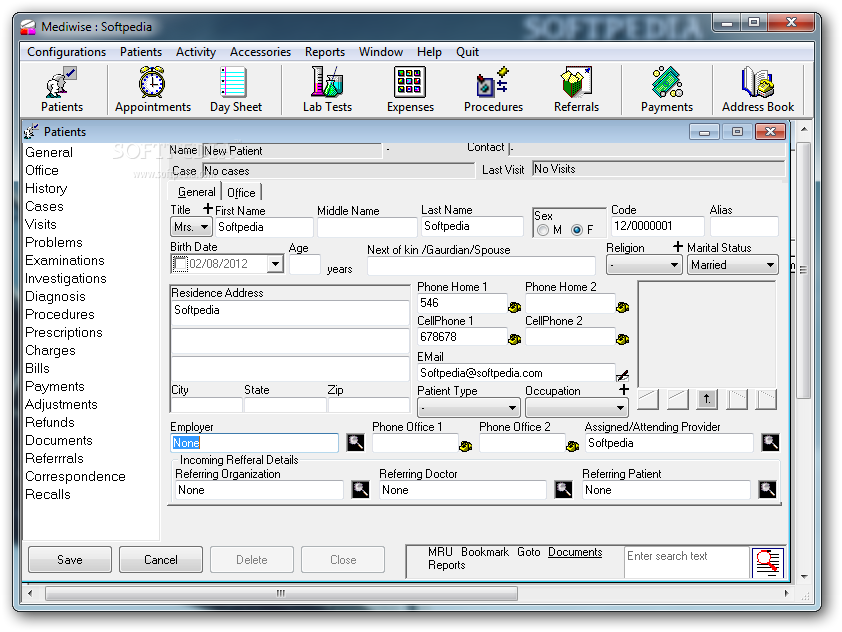
Task: Click the Referring Patient lookup icon
Action: (x=767, y=489)
